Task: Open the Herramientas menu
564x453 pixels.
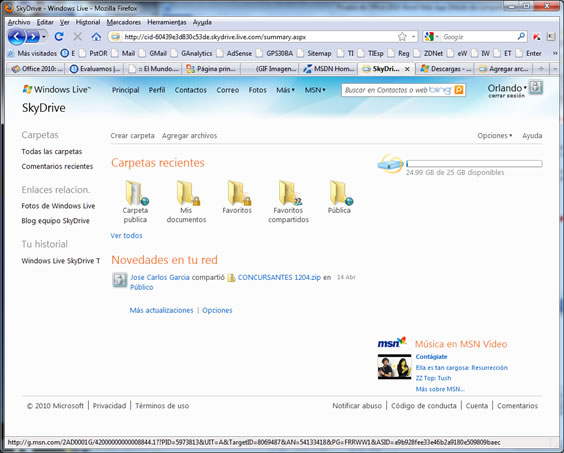Action: click(x=167, y=22)
